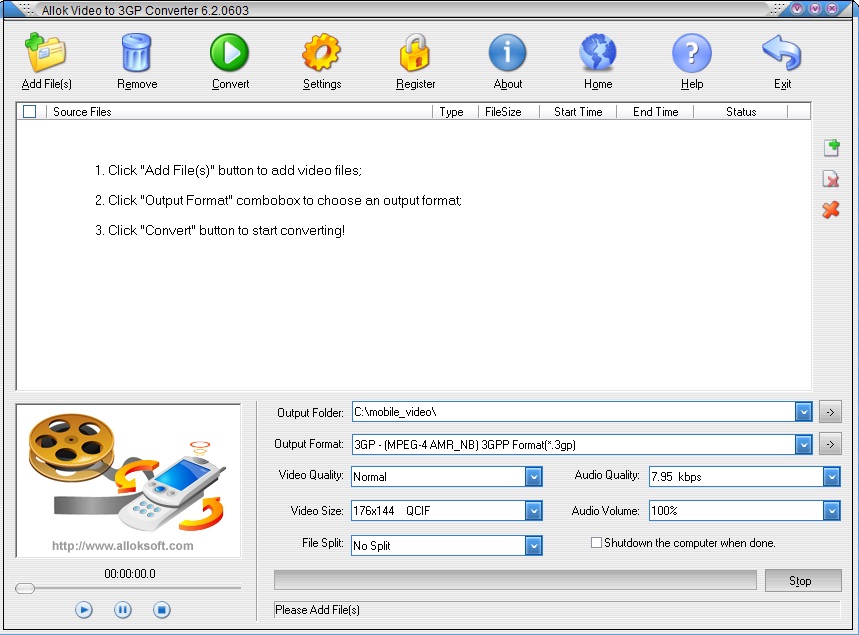
Task: Open the File Split dropdown
Action: (534, 546)
